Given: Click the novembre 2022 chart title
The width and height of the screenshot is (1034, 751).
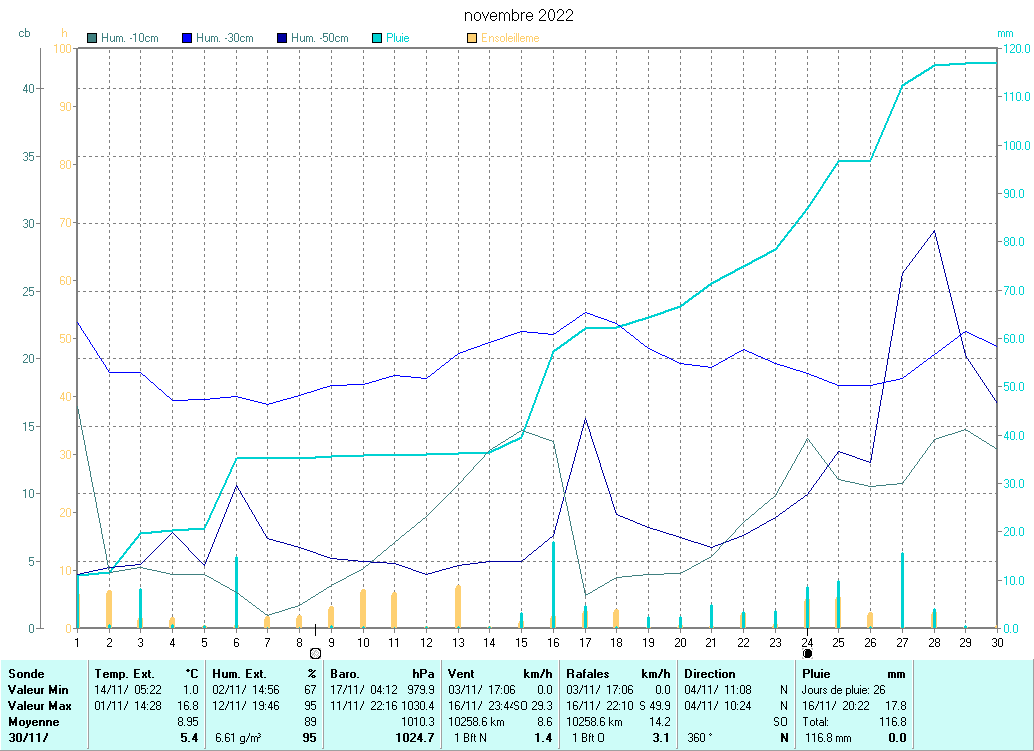Looking at the screenshot, I should point(519,16).
